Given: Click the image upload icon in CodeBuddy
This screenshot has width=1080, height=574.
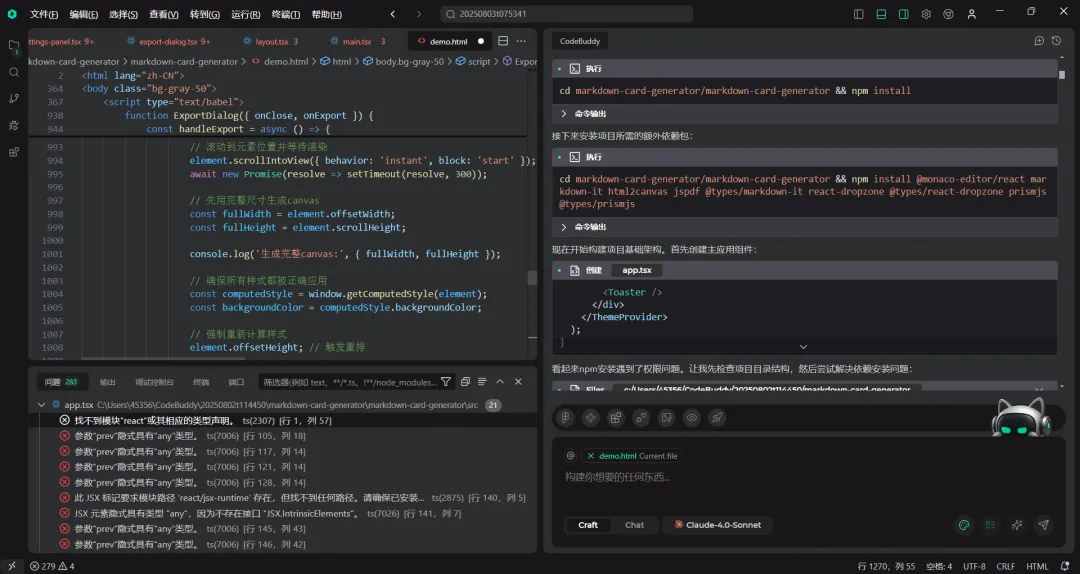Looking at the screenshot, I should pyautogui.click(x=667, y=418).
